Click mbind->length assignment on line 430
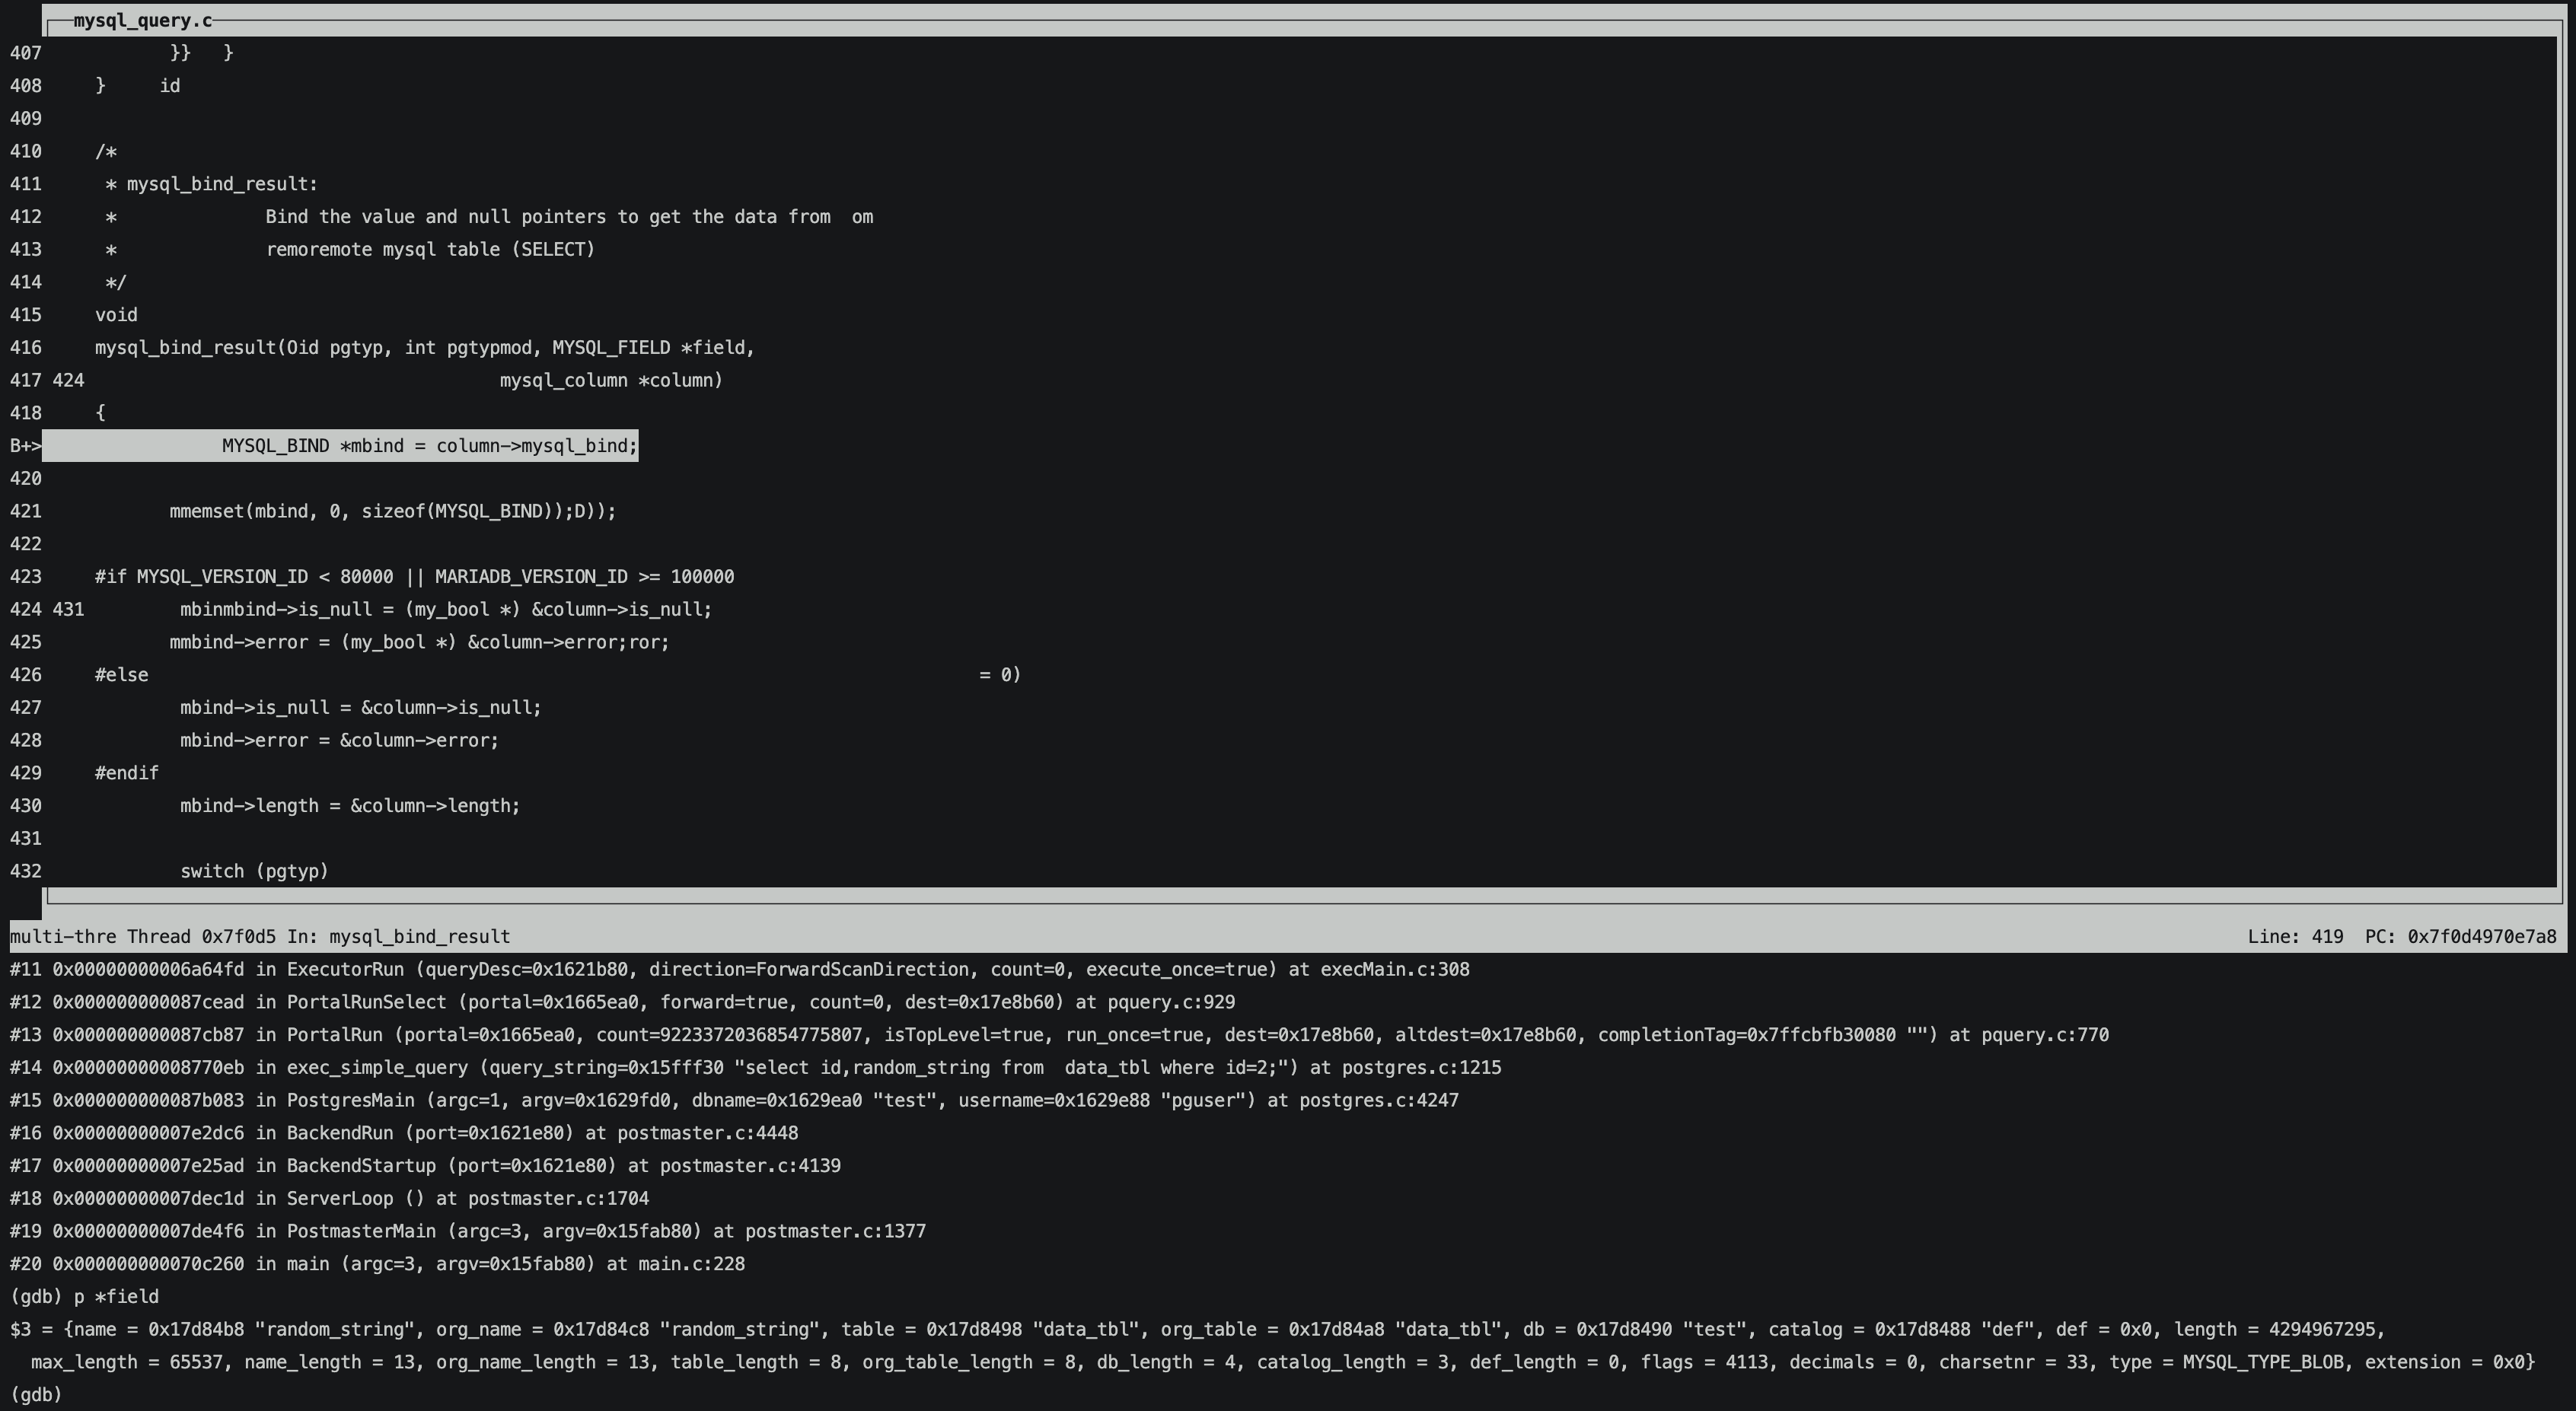The width and height of the screenshot is (2576, 1411). (x=349, y=806)
